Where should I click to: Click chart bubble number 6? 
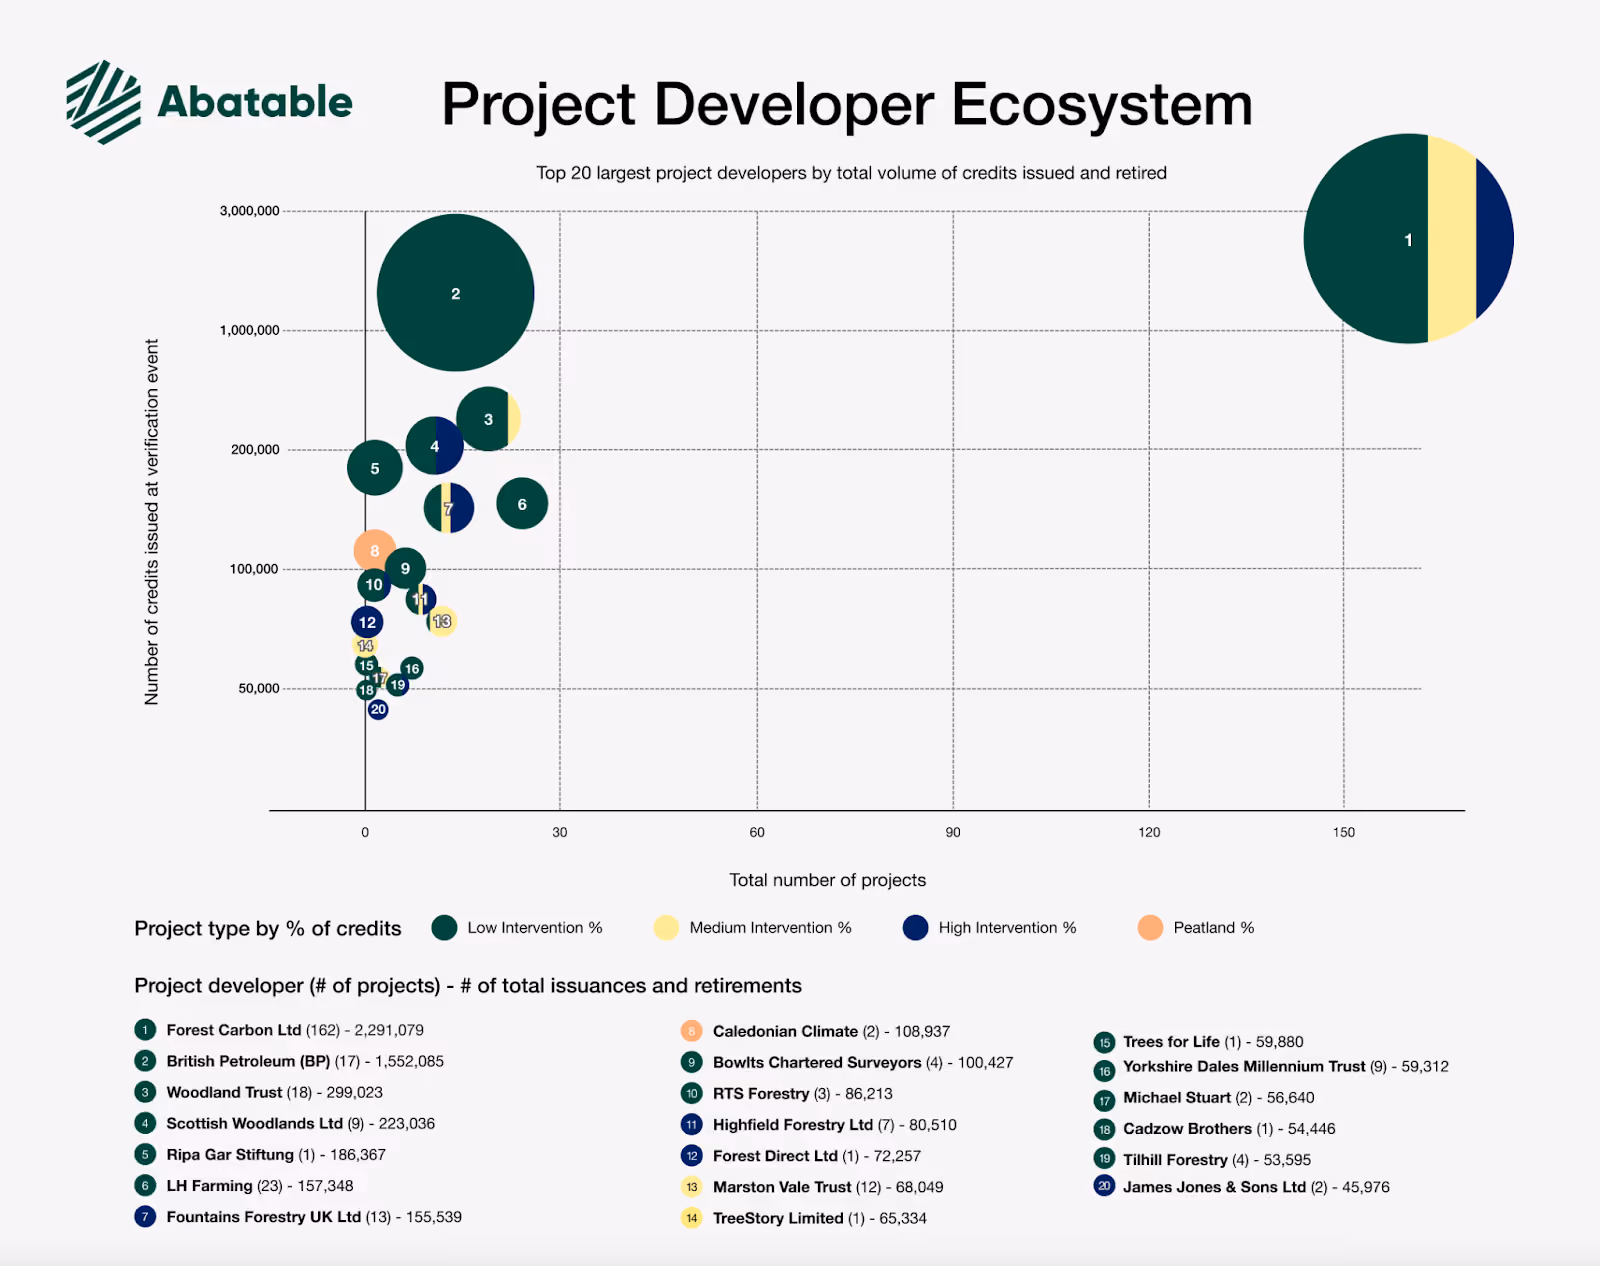[x=522, y=504]
